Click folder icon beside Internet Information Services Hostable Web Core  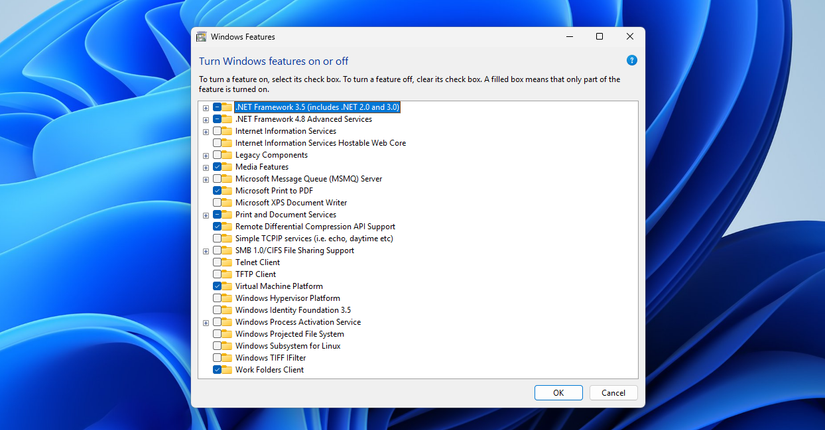click(227, 143)
